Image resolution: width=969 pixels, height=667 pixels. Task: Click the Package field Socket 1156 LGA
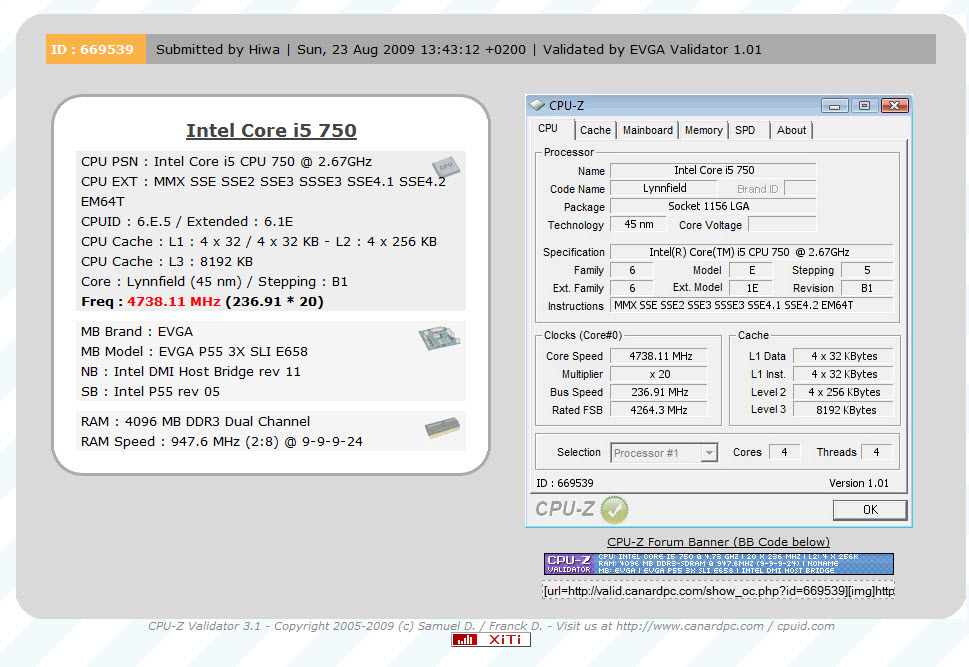[714, 206]
